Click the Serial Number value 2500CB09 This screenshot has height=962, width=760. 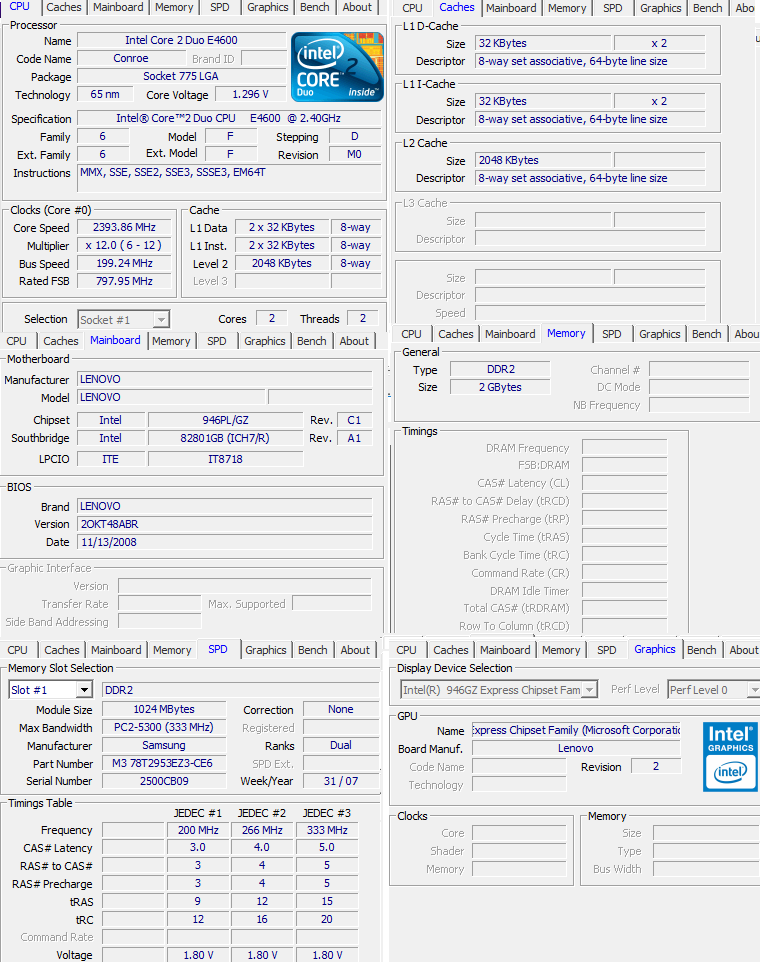(164, 781)
